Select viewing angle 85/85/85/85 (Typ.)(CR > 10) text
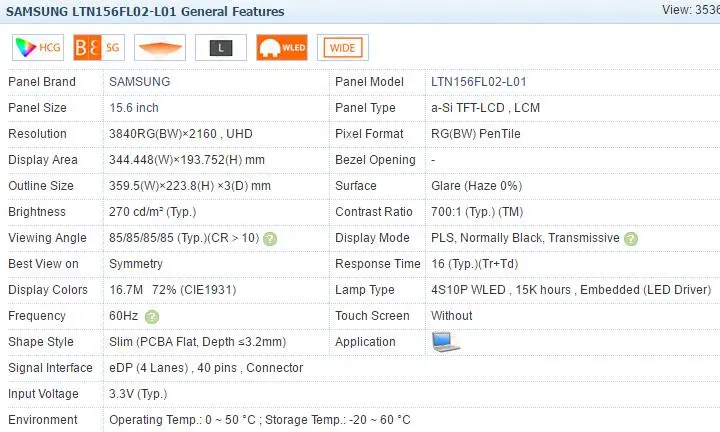Image resolution: width=720 pixels, height=432 pixels. [x=184, y=238]
